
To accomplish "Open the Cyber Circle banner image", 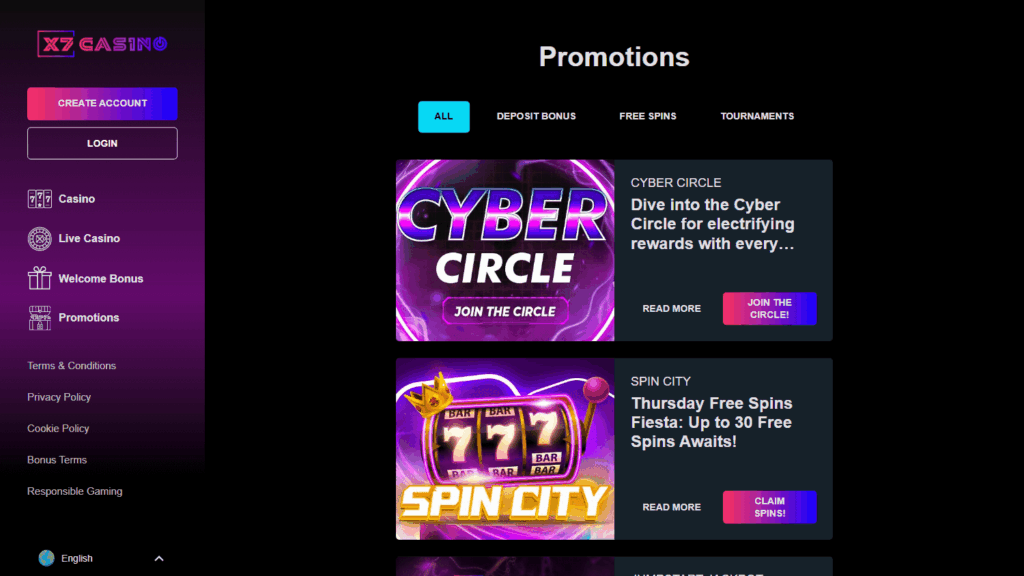I will click(505, 250).
